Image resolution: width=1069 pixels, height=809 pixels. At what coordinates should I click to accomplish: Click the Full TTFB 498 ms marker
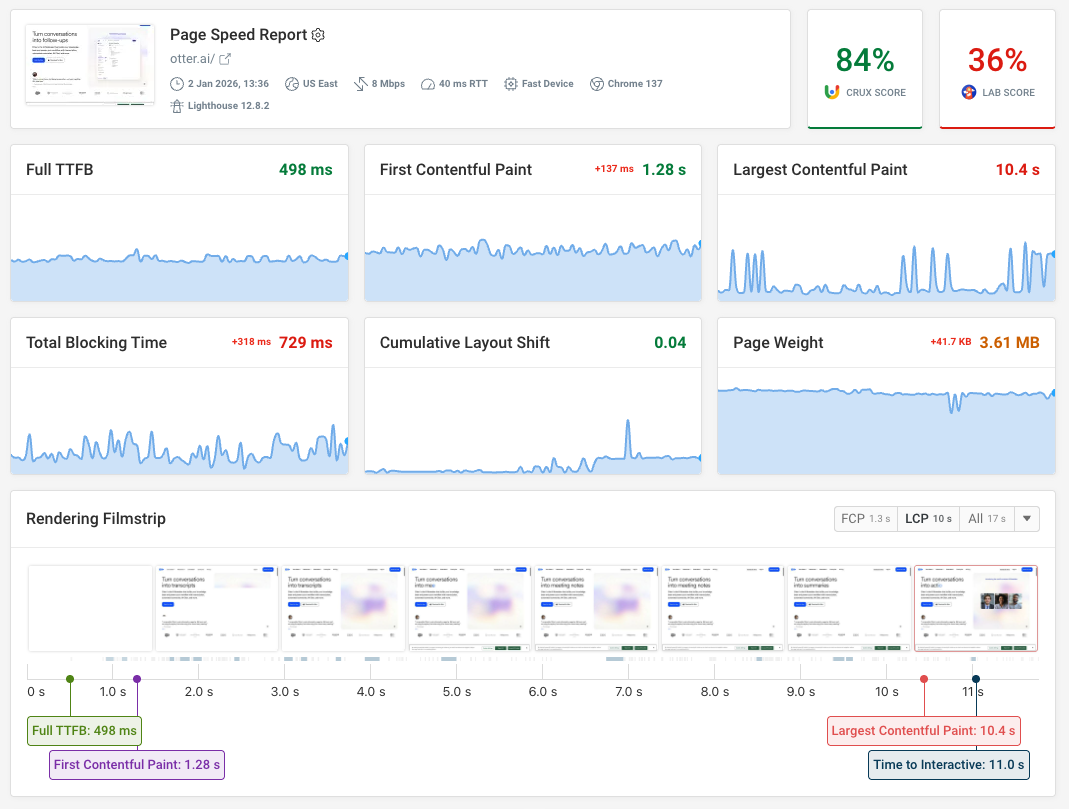point(84,731)
